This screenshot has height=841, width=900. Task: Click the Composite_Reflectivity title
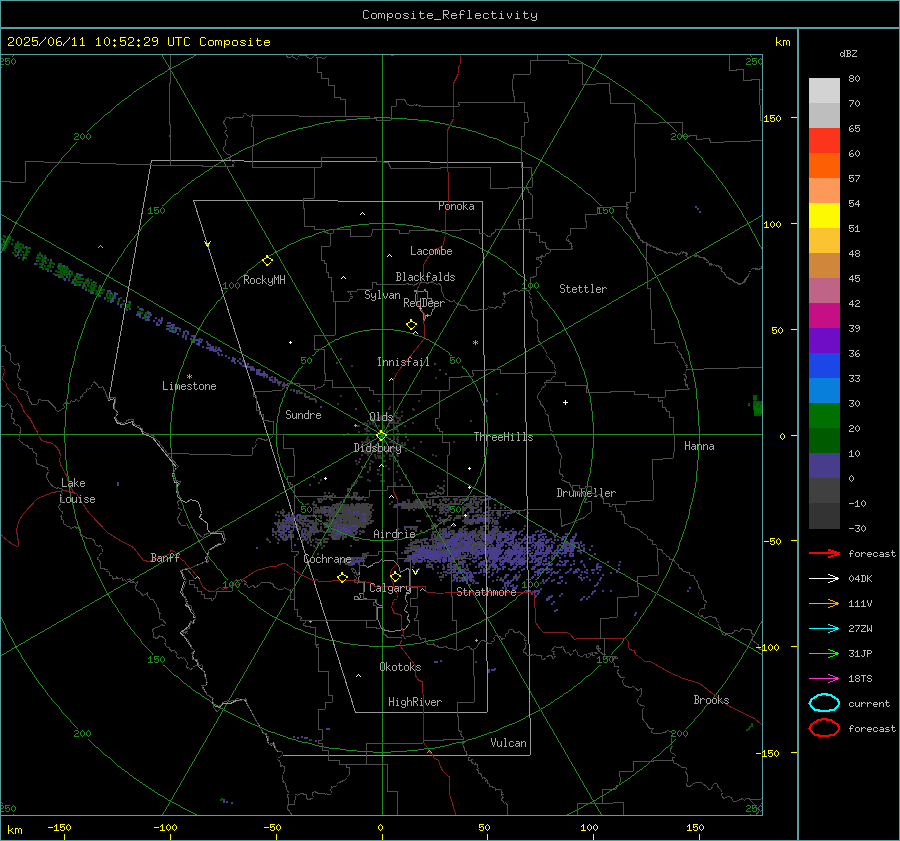coord(450,15)
